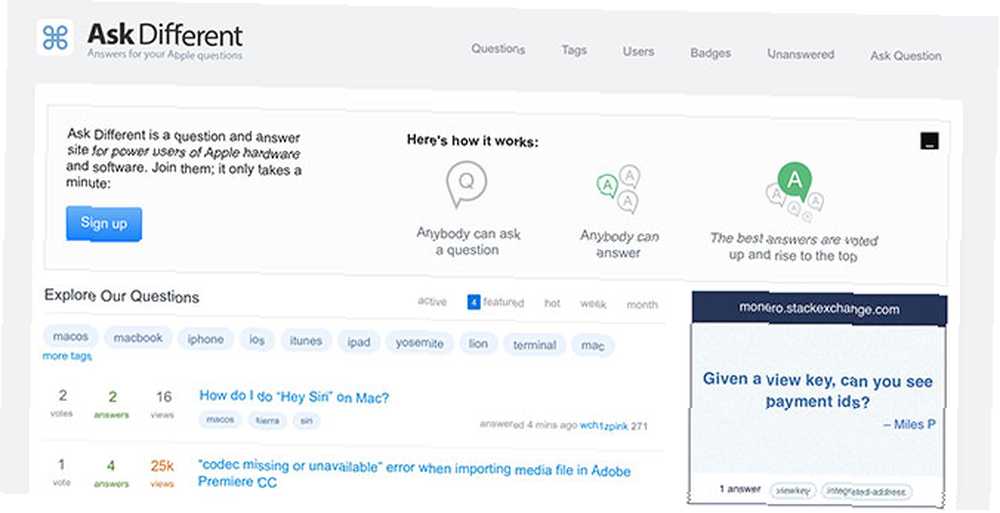Click the Ask Different command-key logo icon
The height and width of the screenshot is (513, 1000).
(55, 38)
